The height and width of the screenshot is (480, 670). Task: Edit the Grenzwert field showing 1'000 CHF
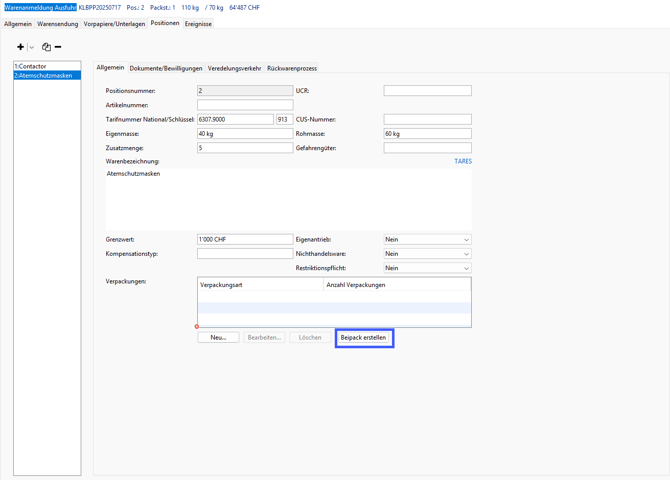245,239
